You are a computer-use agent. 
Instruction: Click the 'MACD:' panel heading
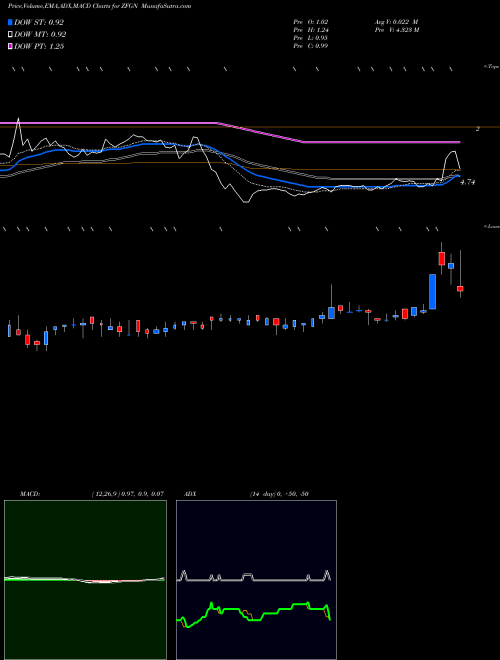point(30,494)
